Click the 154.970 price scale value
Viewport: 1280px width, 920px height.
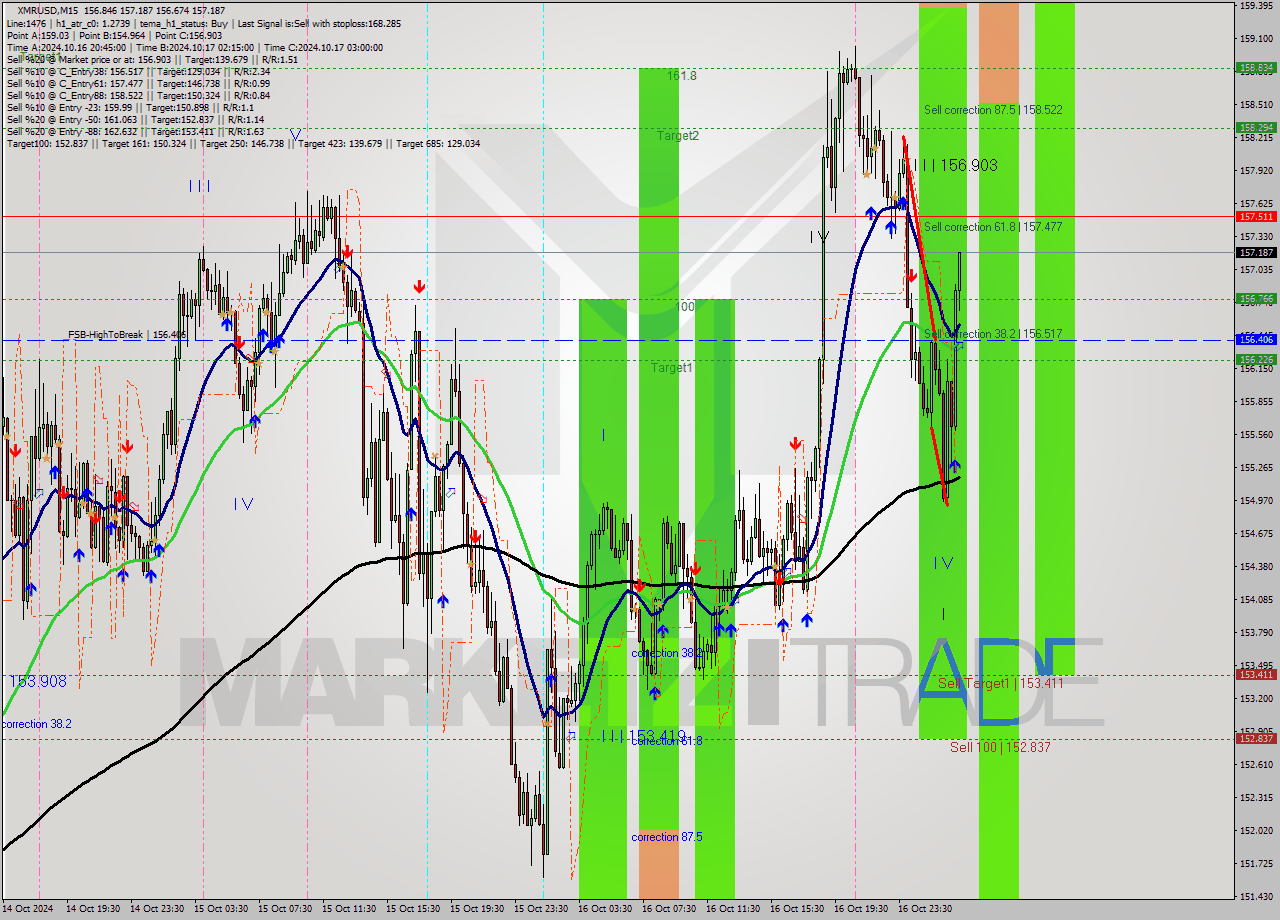pos(1255,500)
